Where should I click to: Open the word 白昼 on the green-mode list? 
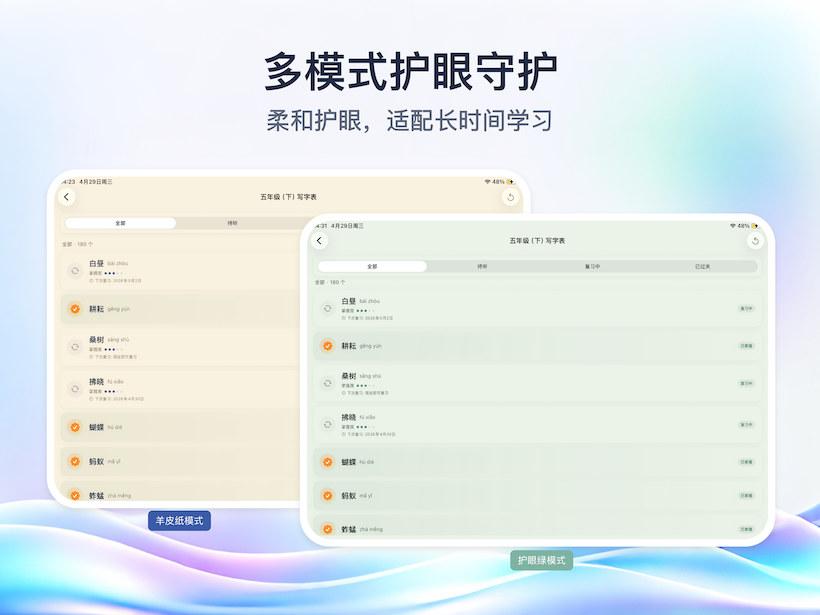(349, 301)
